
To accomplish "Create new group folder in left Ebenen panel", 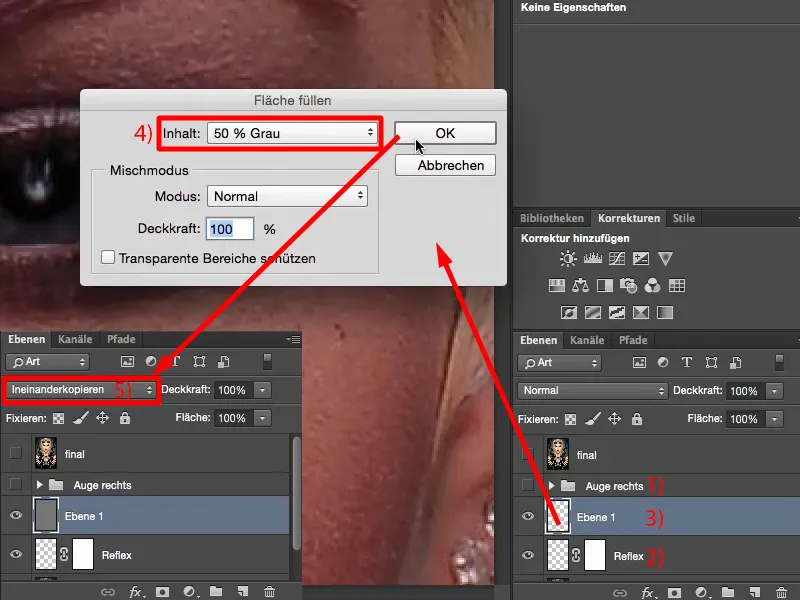I will (216, 591).
